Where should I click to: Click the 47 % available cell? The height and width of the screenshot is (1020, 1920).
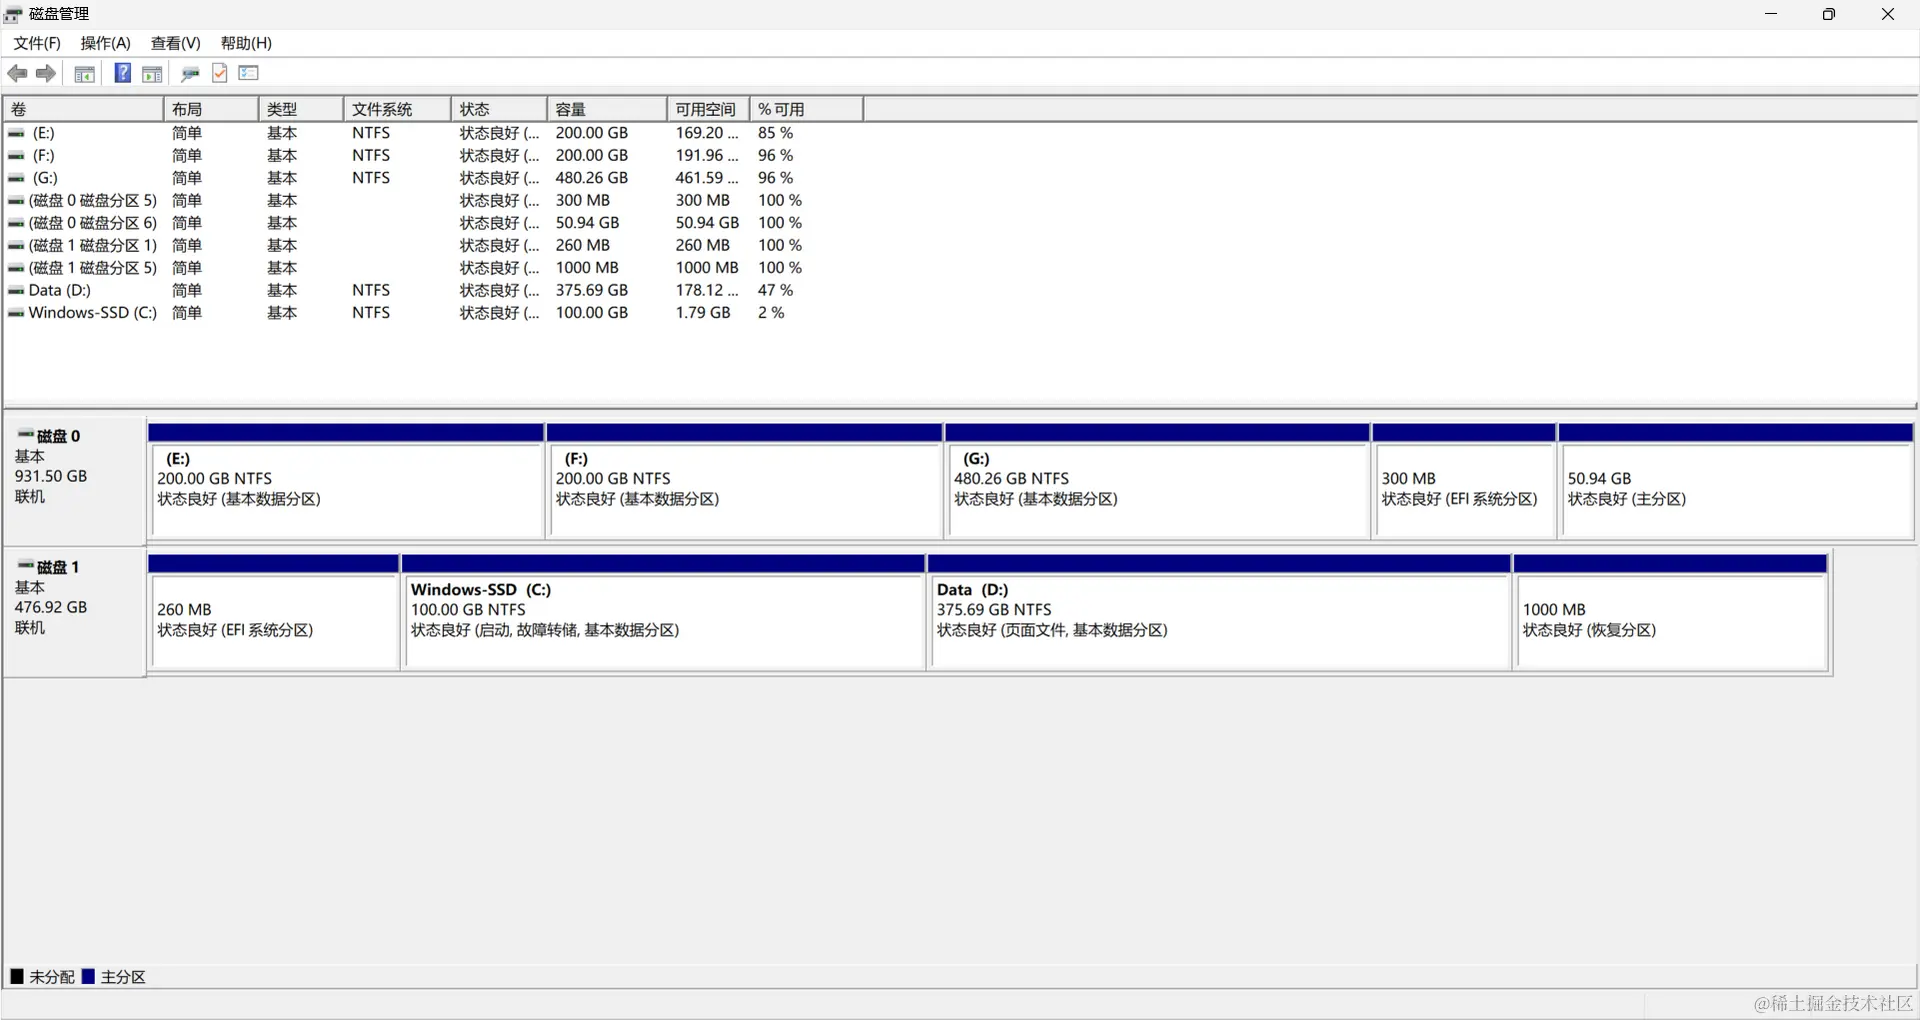tap(775, 290)
